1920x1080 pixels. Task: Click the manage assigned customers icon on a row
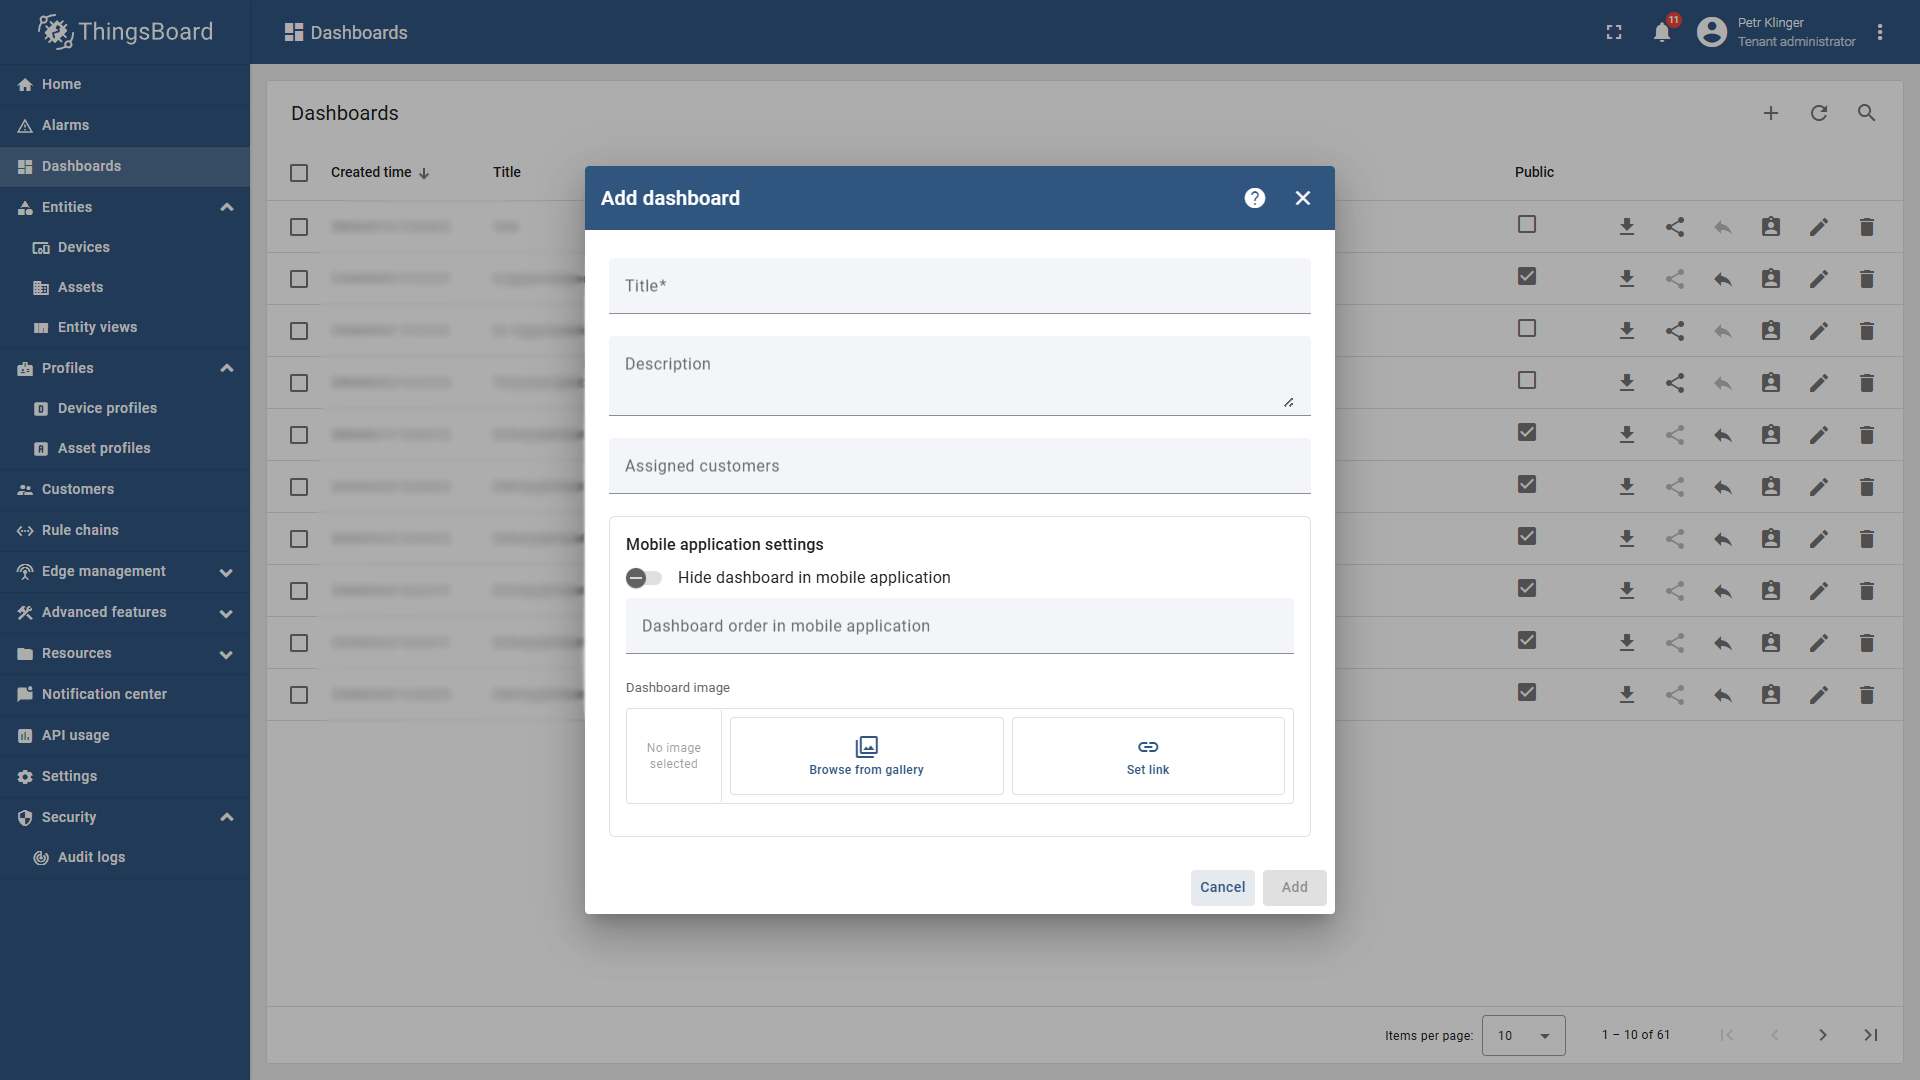(x=1771, y=227)
